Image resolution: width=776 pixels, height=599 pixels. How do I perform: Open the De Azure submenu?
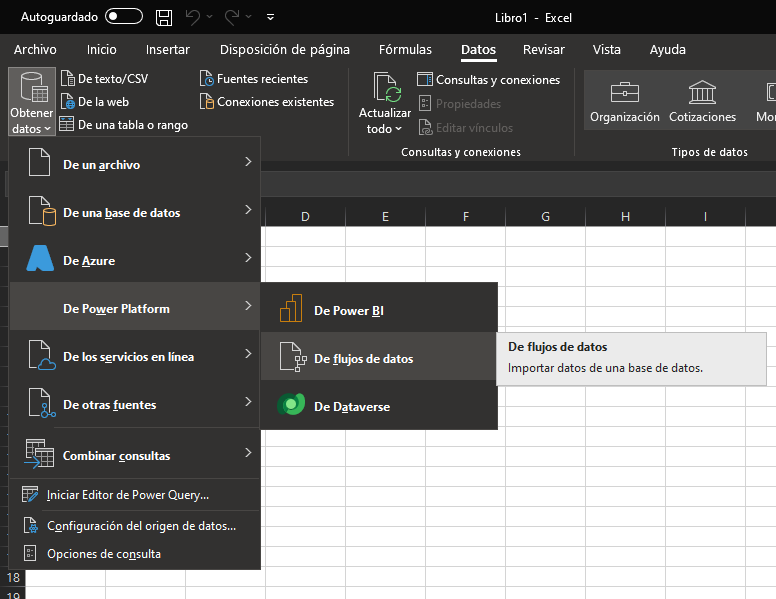click(x=135, y=258)
